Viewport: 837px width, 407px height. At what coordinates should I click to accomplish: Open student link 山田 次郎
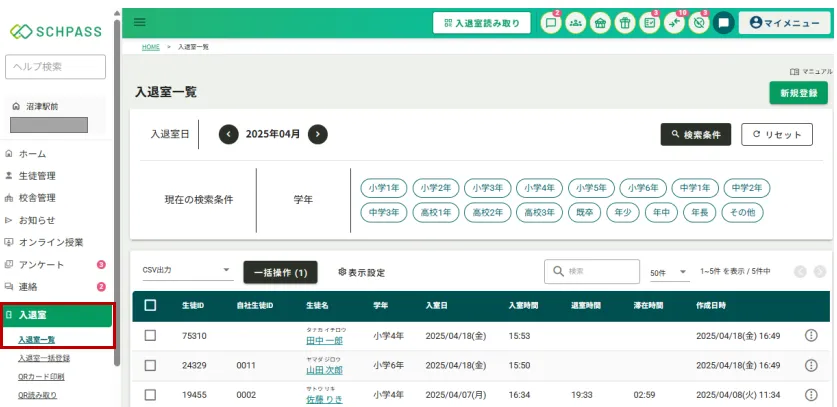(x=326, y=371)
